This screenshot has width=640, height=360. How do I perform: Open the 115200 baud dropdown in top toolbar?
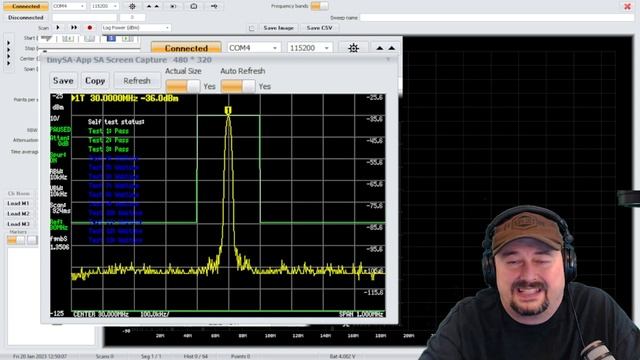(104, 7)
